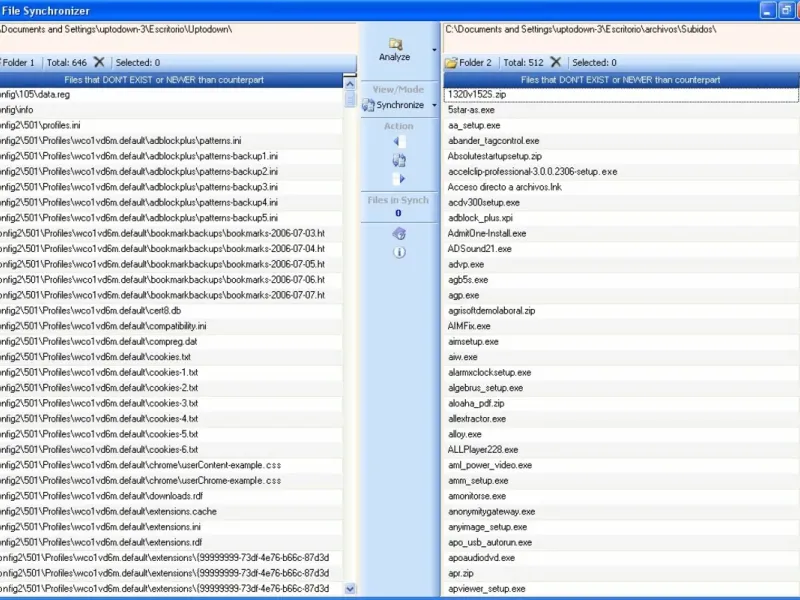Click the copy-to-right arrow action icon

pos(398,179)
